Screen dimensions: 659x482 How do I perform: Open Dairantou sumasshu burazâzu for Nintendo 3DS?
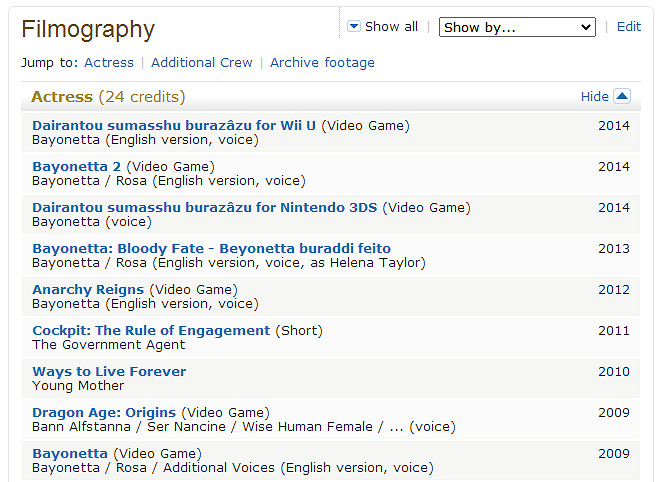(x=205, y=208)
